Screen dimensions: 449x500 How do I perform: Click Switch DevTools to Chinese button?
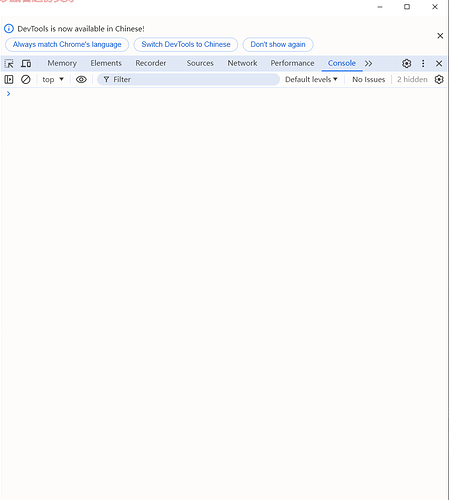pyautogui.click(x=186, y=44)
